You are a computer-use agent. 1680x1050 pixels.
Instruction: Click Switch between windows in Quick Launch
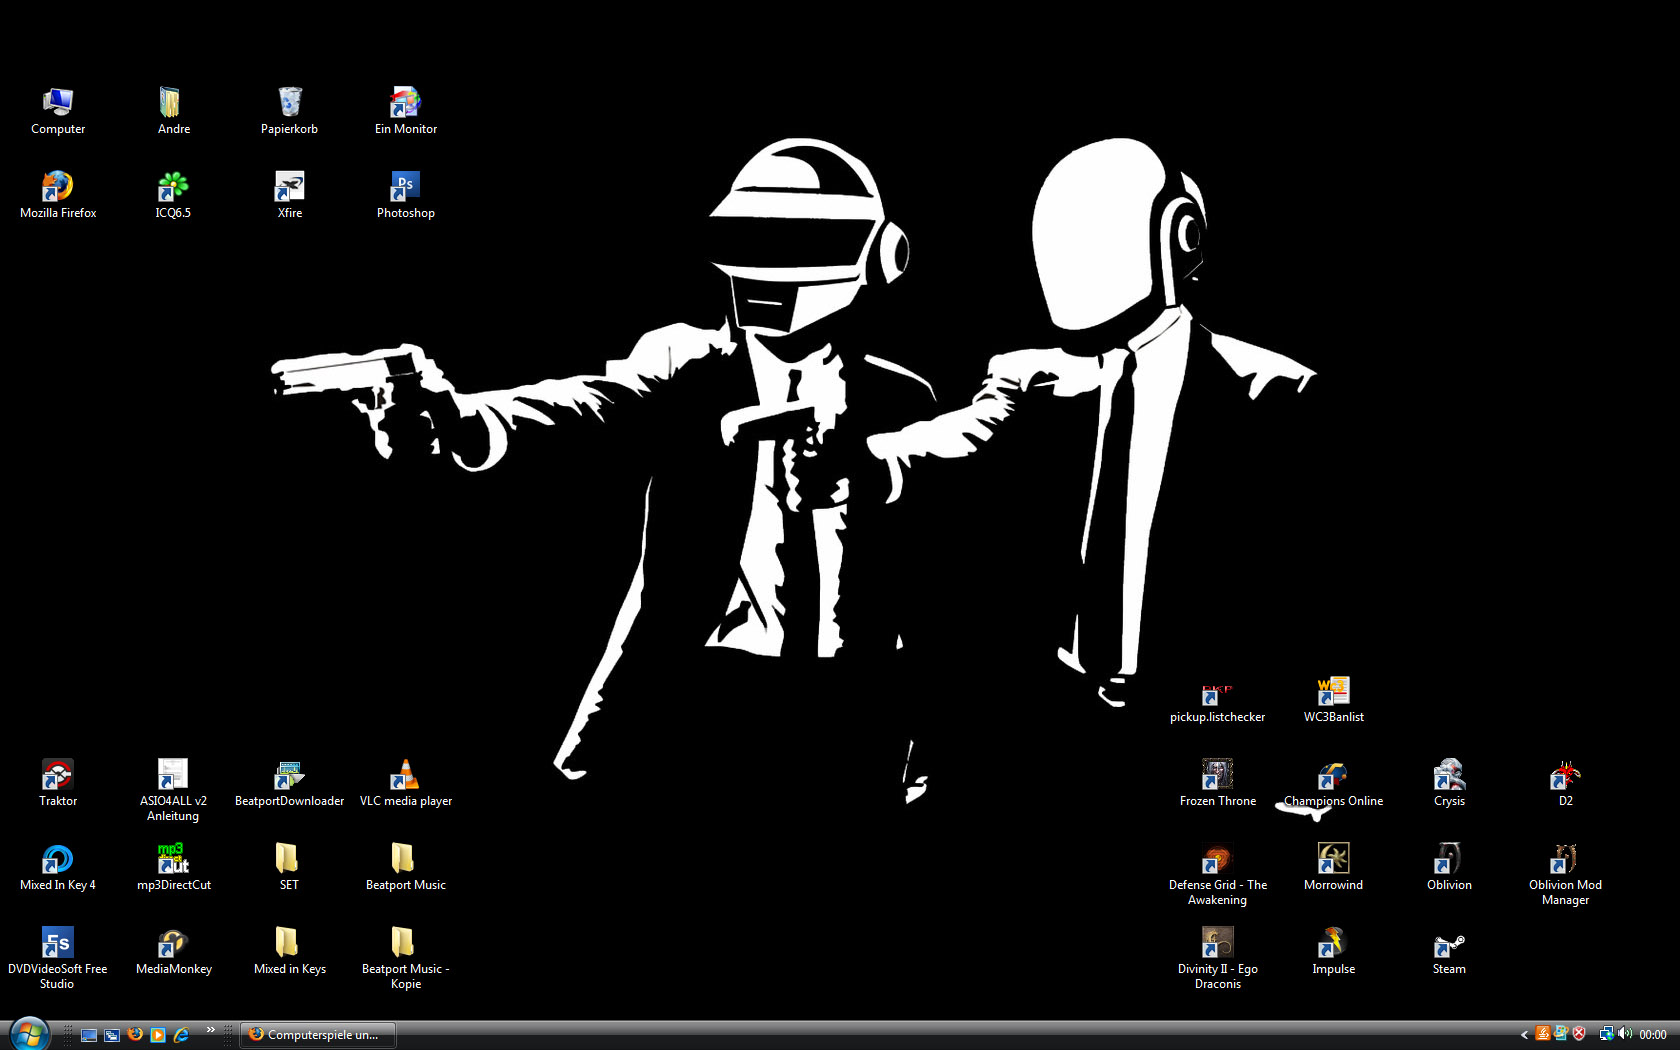[112, 1035]
